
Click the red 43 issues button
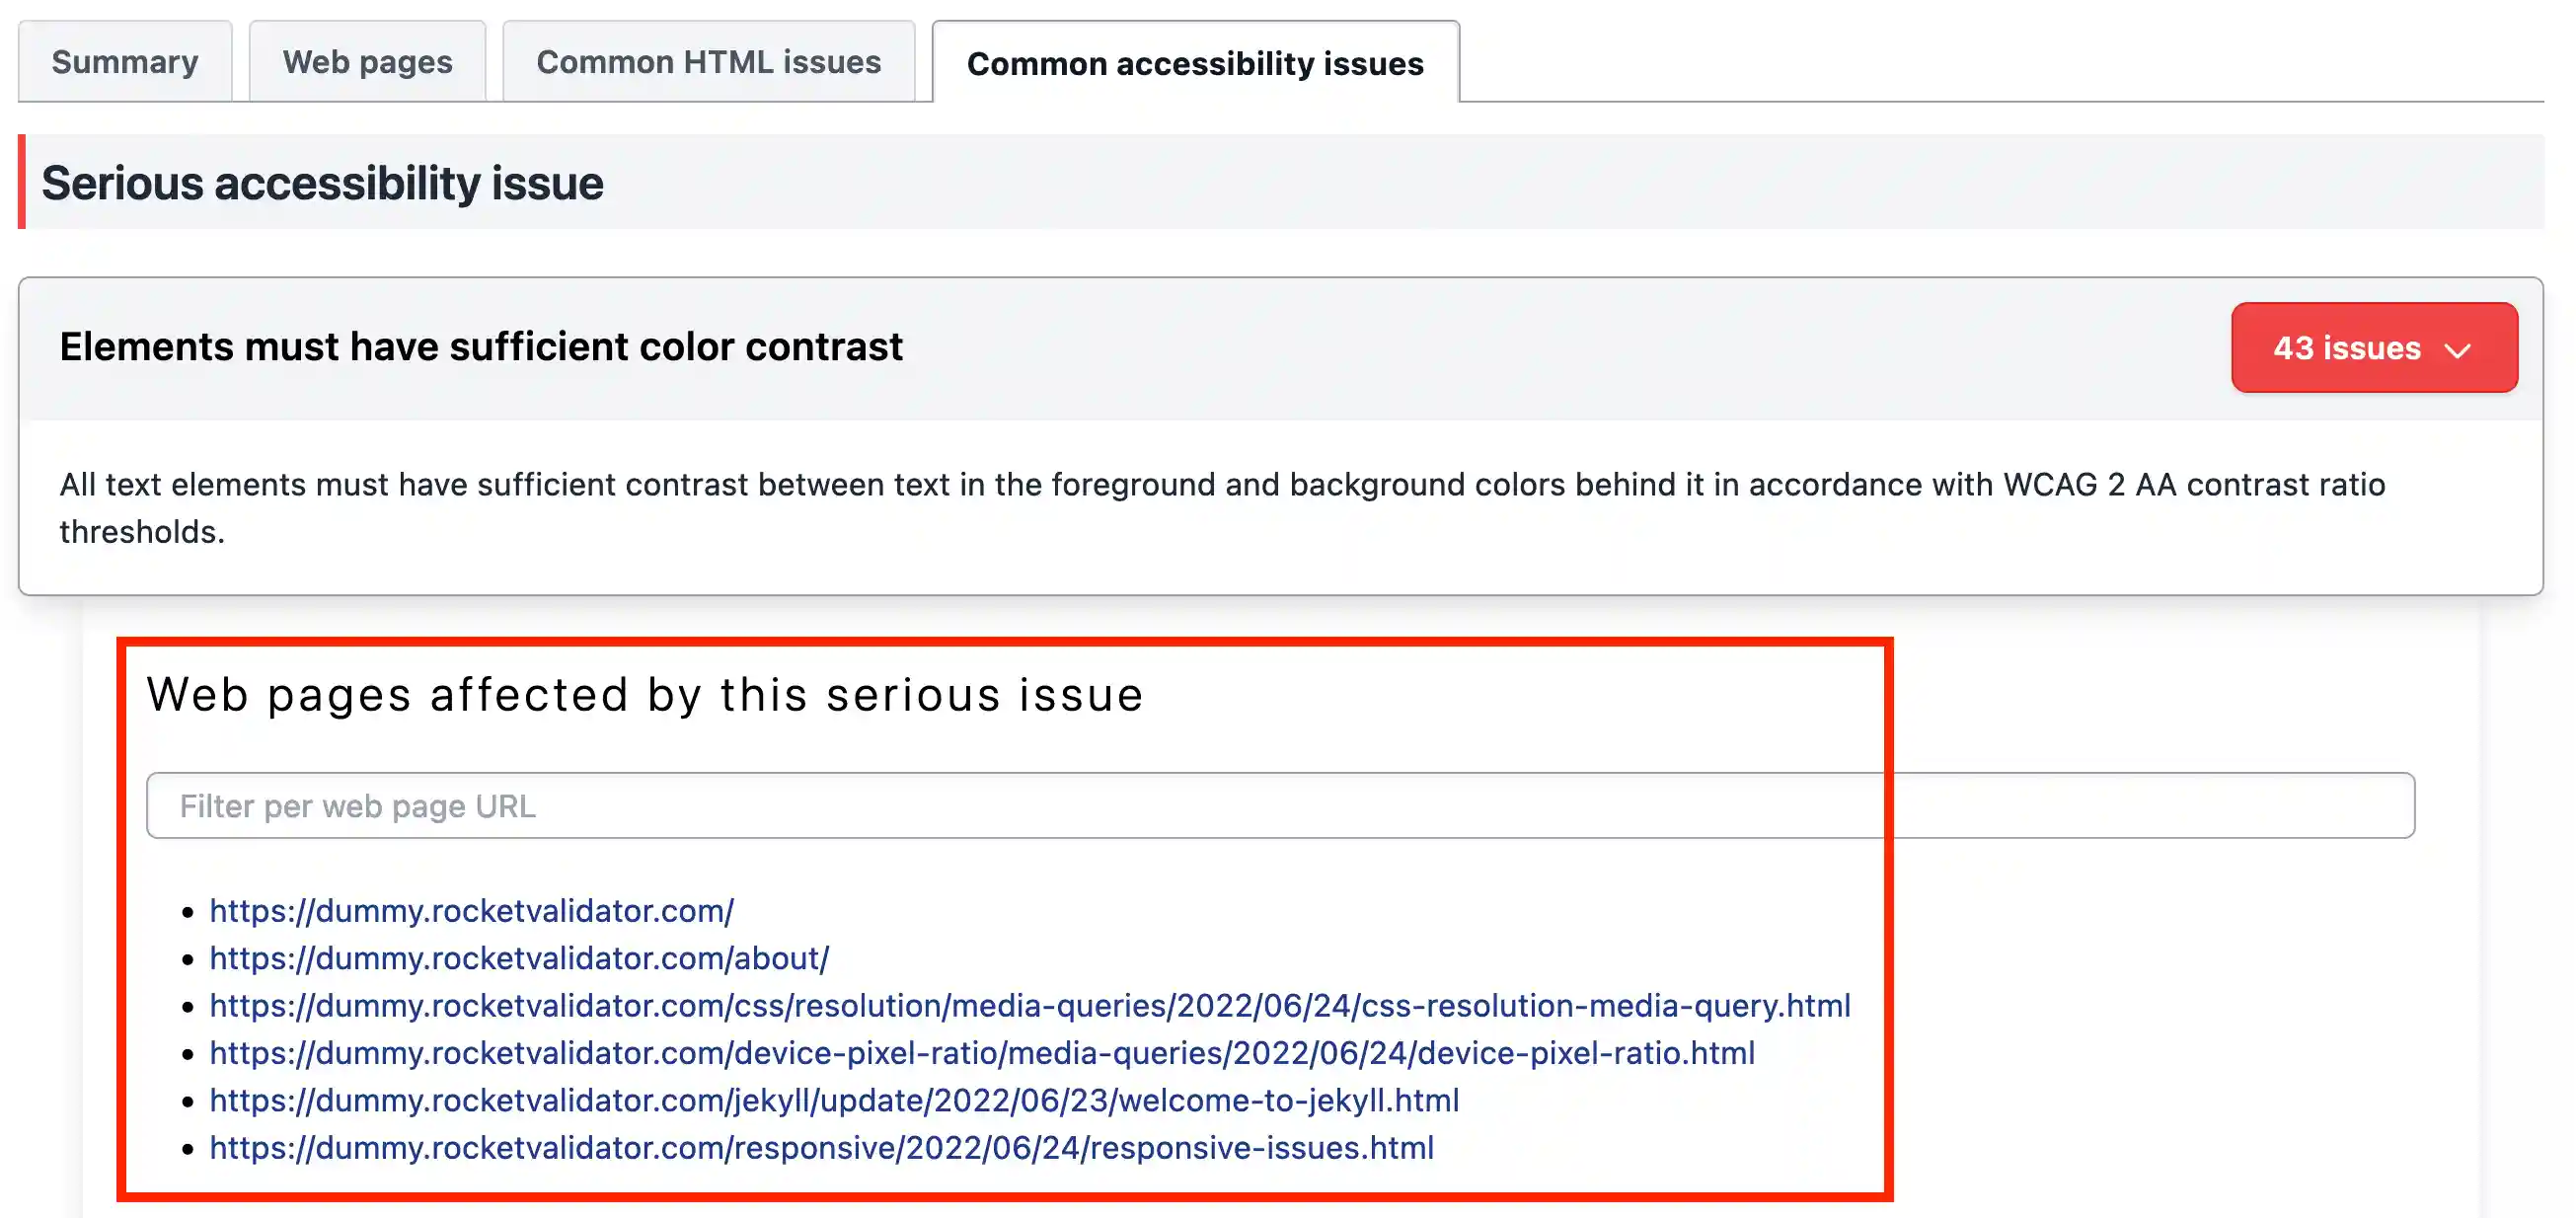coord(2346,348)
